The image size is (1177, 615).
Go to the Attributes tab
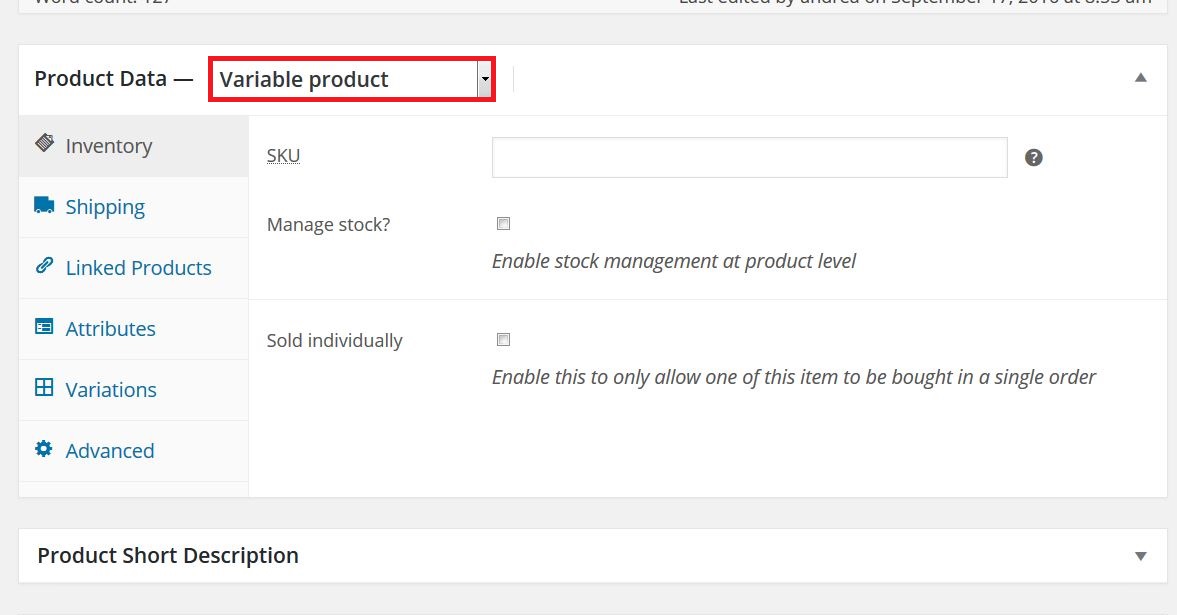(134, 329)
